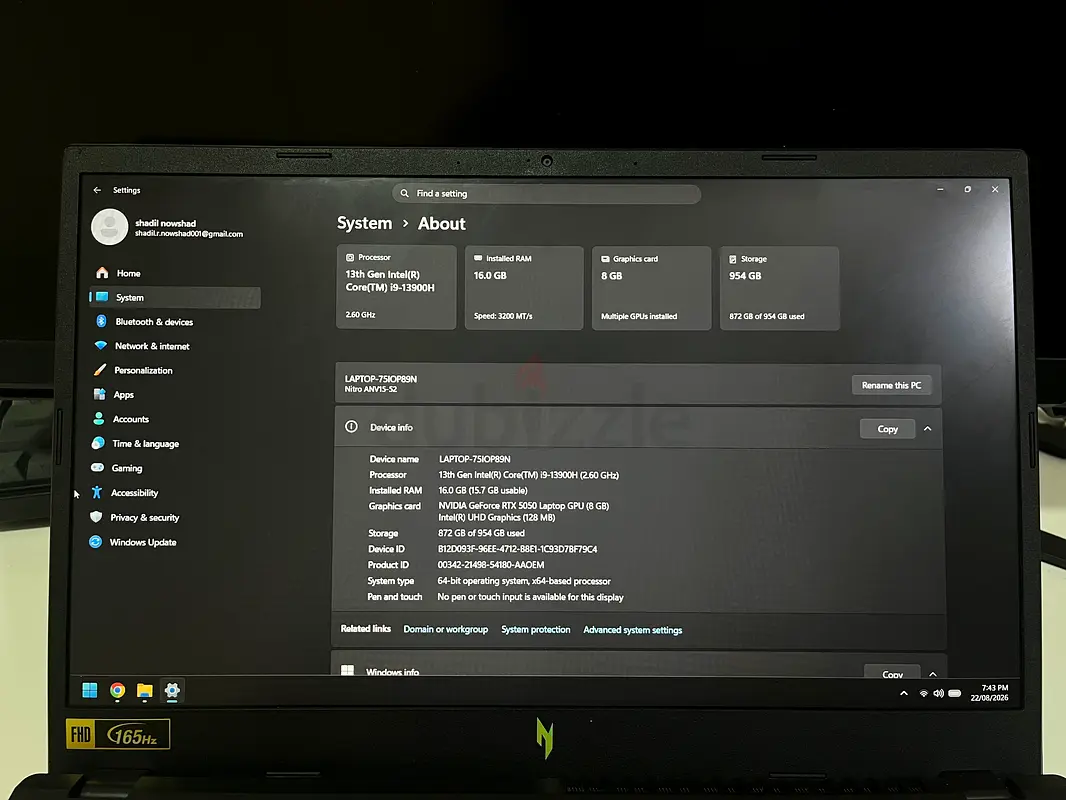Screen dimensions: 1066x800
Task: Open the user profile avatar
Action: pyautogui.click(x=109, y=226)
